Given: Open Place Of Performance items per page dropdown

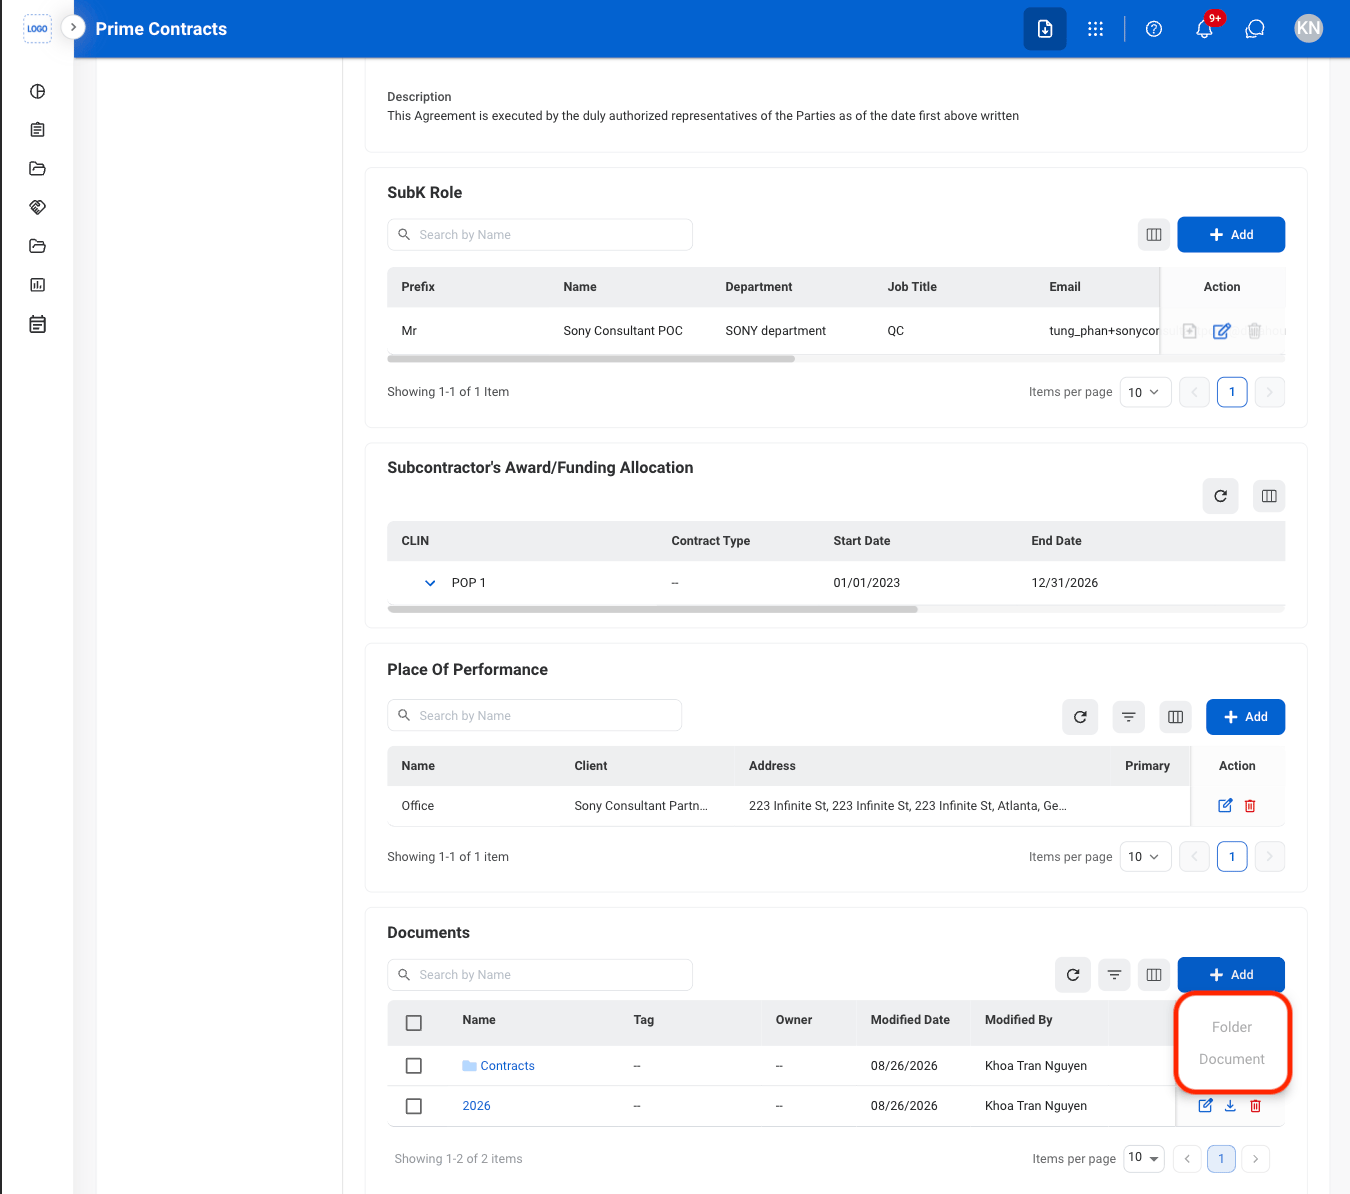Looking at the screenshot, I should 1145,857.
